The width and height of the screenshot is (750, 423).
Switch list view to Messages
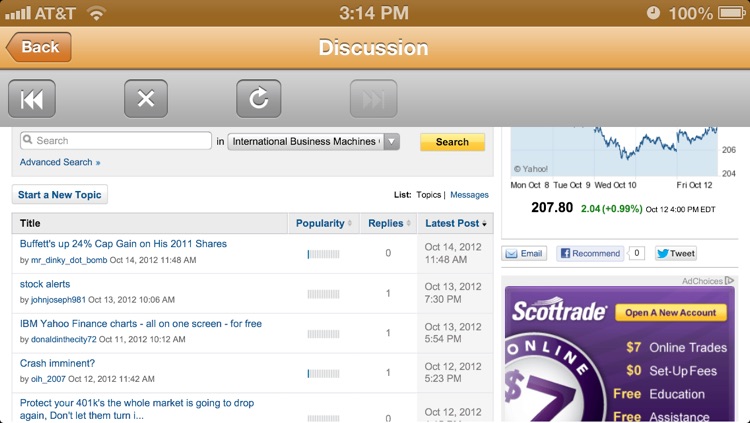coord(469,195)
